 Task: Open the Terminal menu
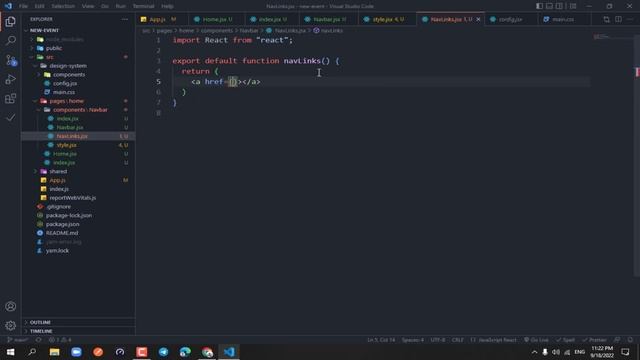click(143, 6)
